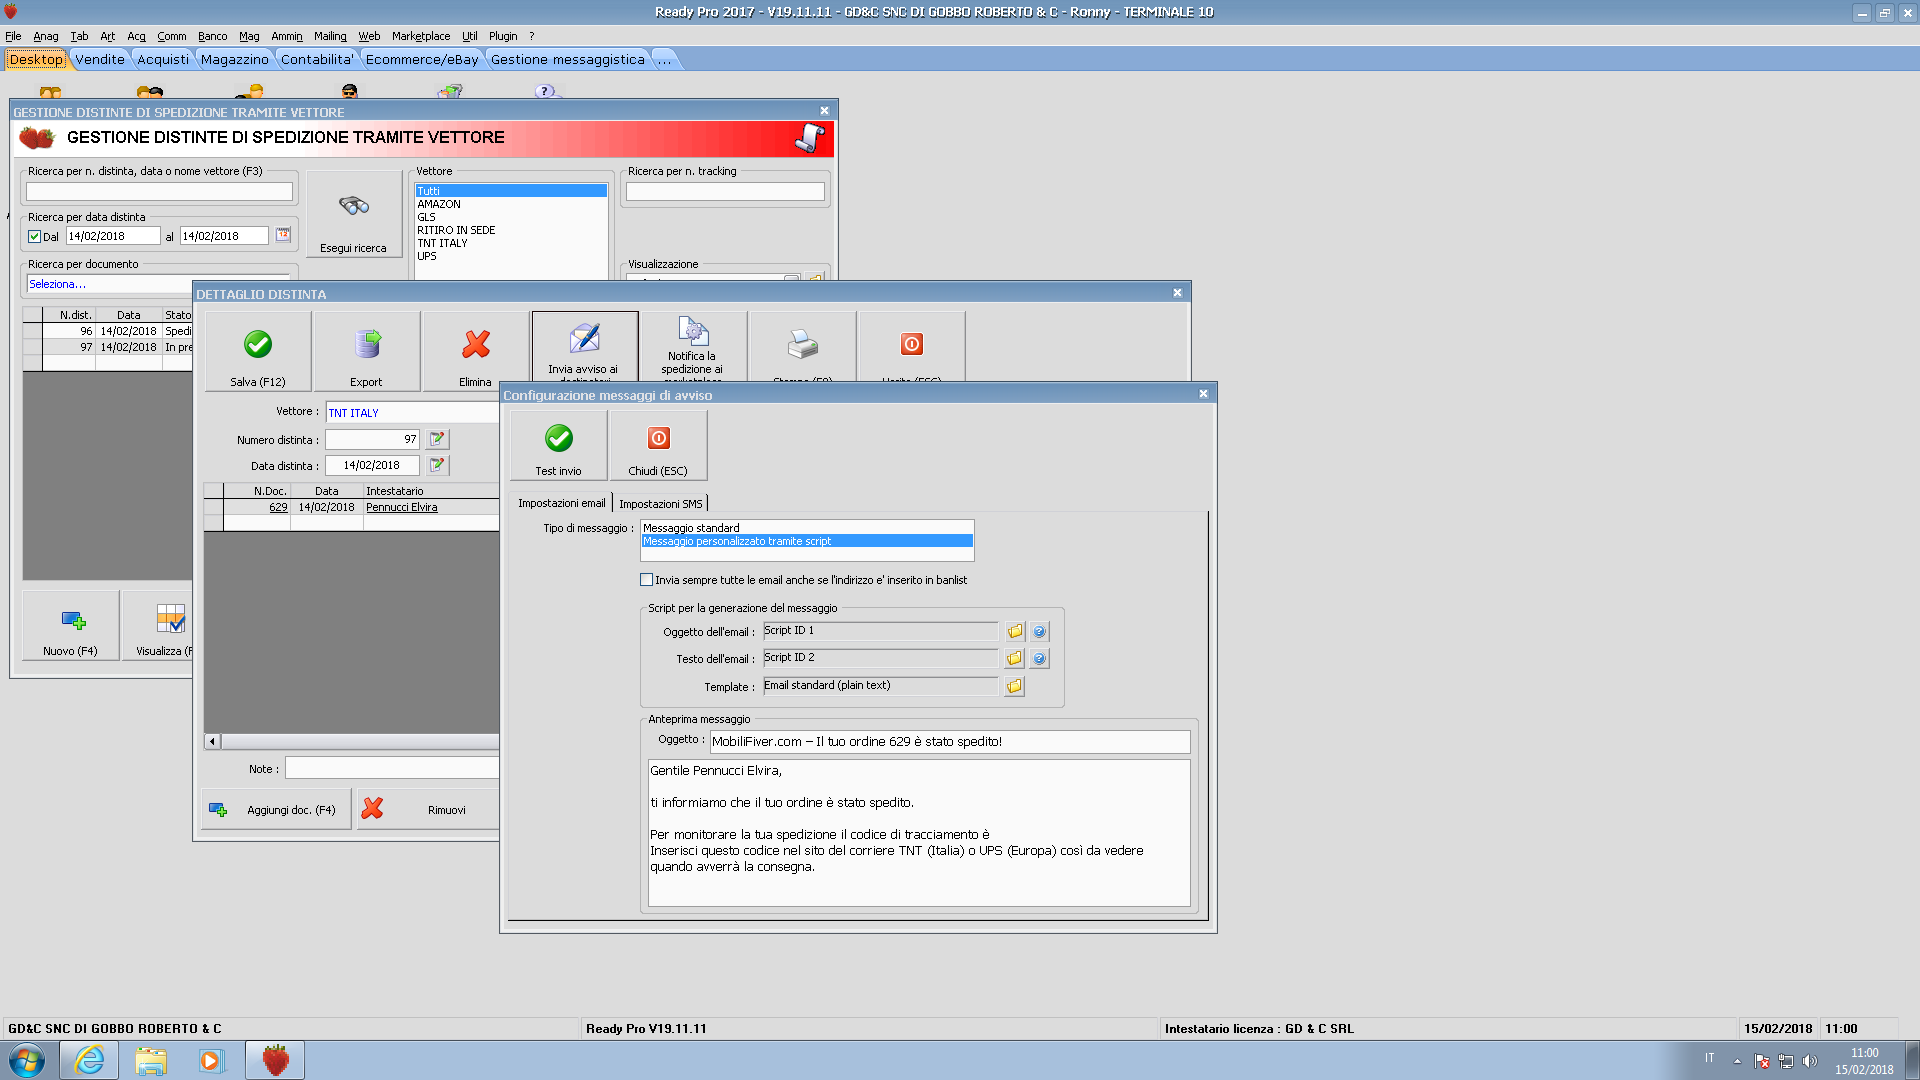Screen dimensions: 1920x1080
Task: Select GLS in the Vettore list
Action: [x=427, y=217]
